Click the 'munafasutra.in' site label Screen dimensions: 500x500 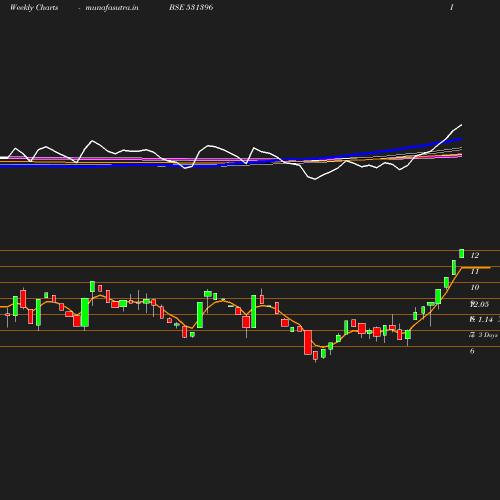112,8
